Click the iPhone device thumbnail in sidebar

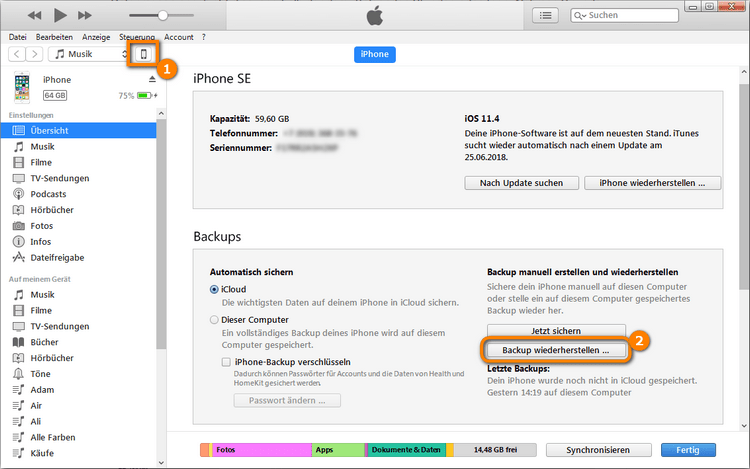click(22, 87)
